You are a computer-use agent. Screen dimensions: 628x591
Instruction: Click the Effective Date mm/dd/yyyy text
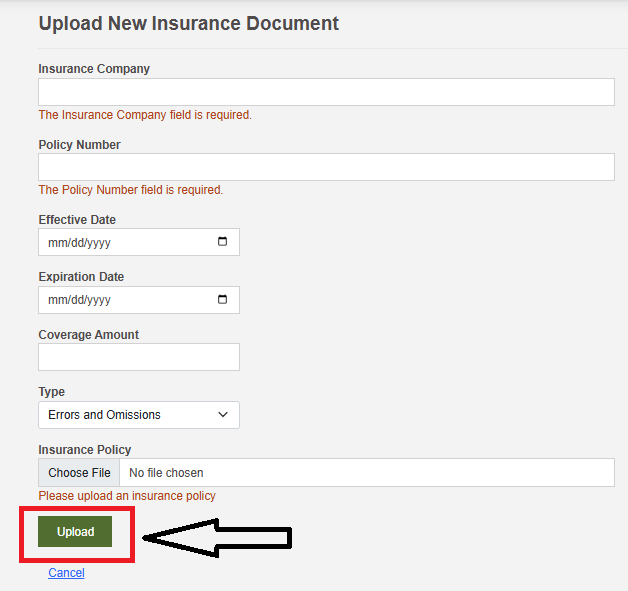pos(79,243)
